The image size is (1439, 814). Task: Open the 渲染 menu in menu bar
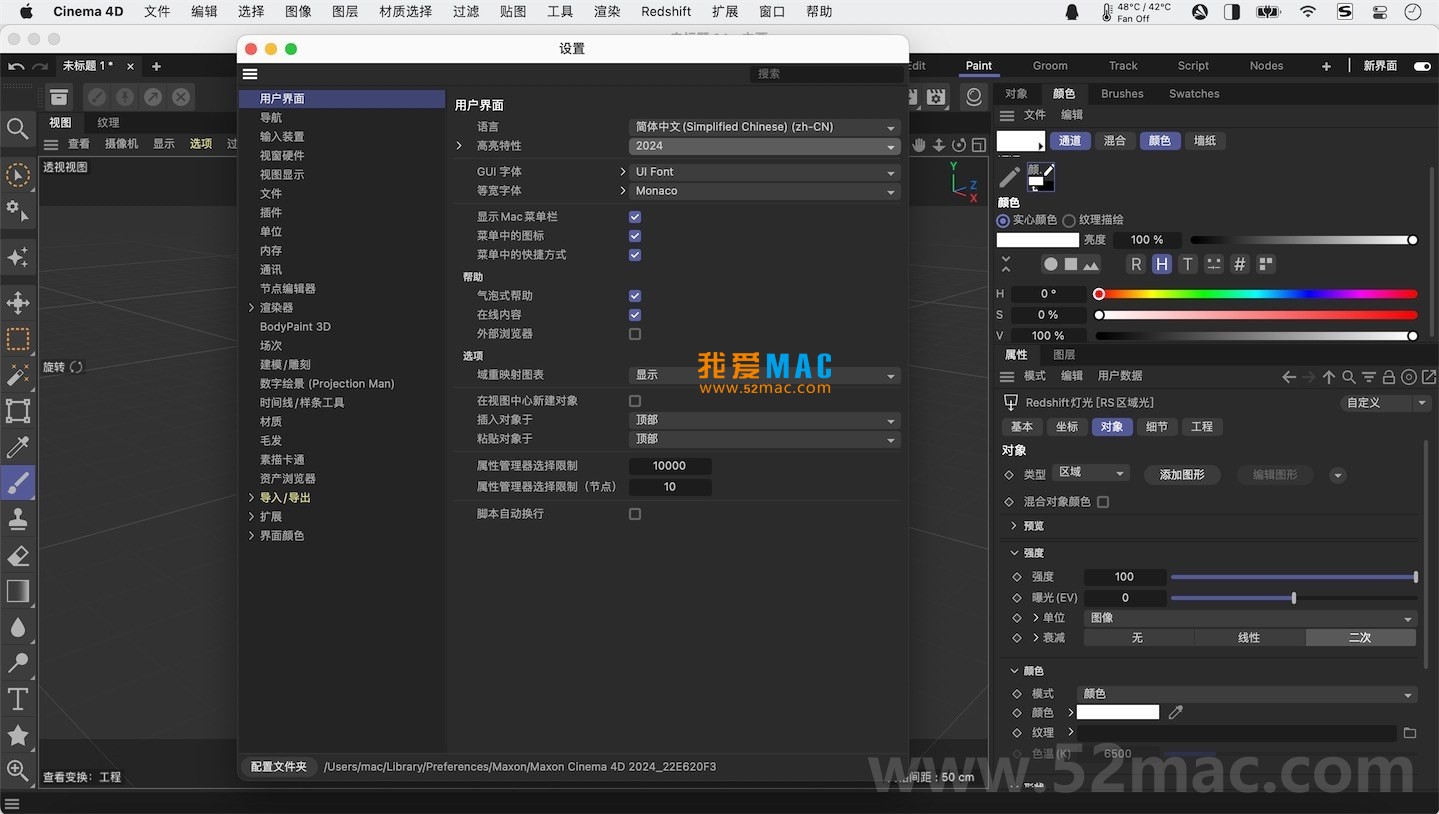pyautogui.click(x=607, y=12)
